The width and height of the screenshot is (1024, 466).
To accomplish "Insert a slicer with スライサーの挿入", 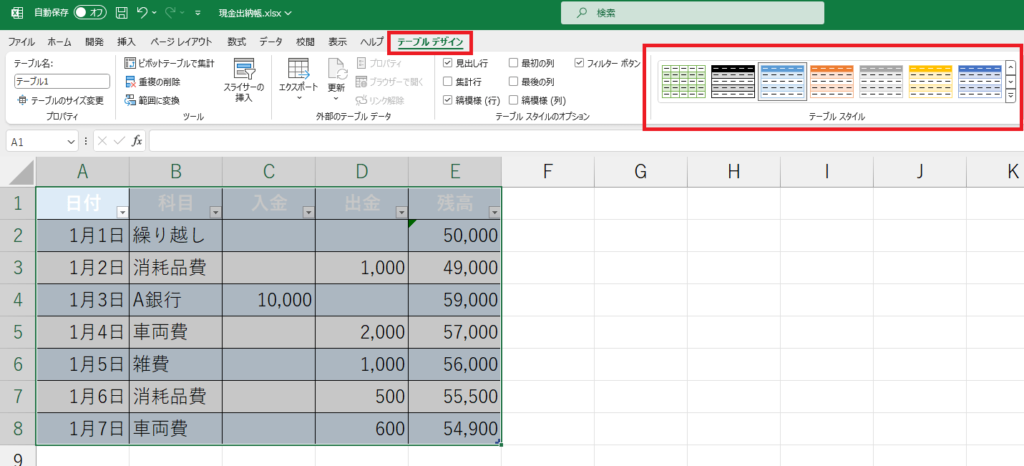I will click(x=243, y=79).
